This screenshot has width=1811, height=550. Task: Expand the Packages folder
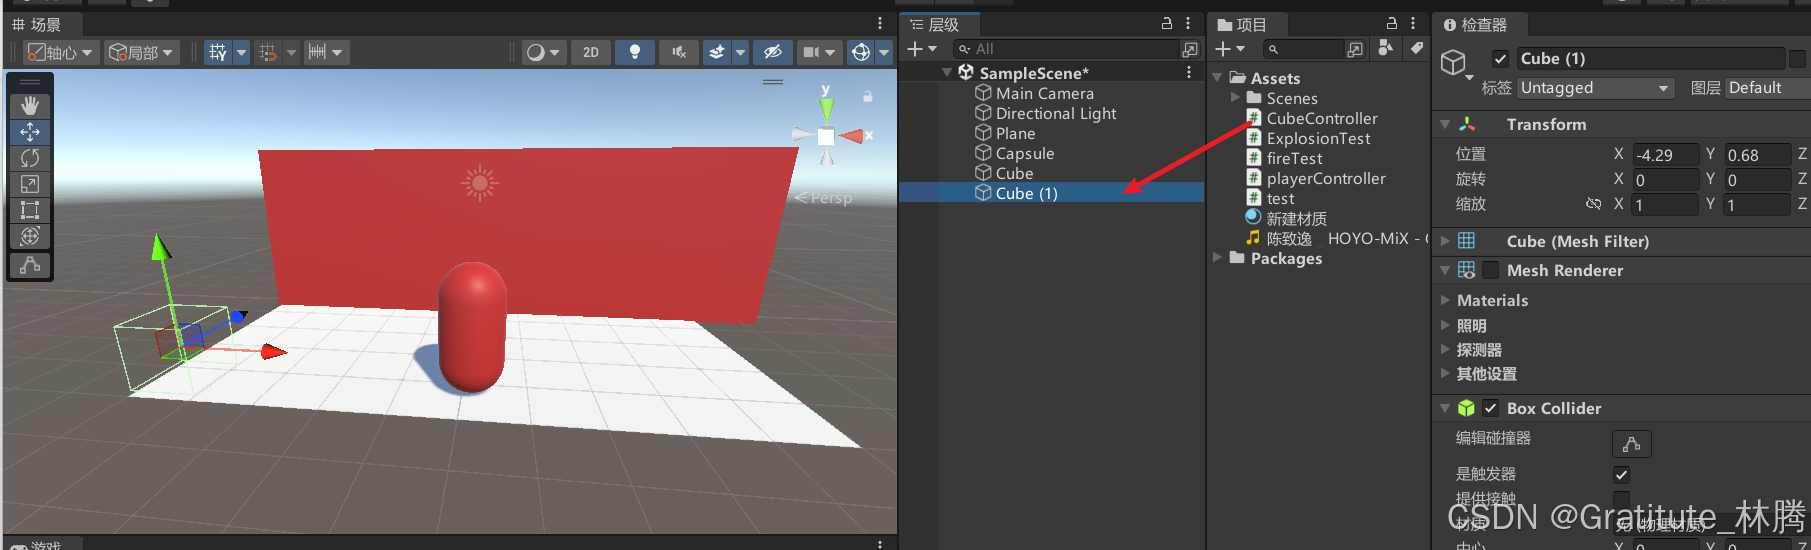[x=1217, y=258]
